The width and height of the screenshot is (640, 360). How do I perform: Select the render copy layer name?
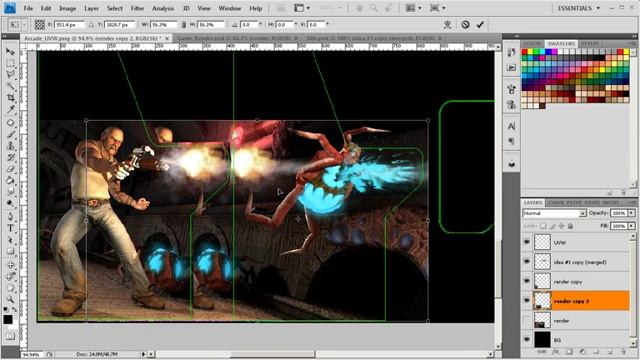568,282
